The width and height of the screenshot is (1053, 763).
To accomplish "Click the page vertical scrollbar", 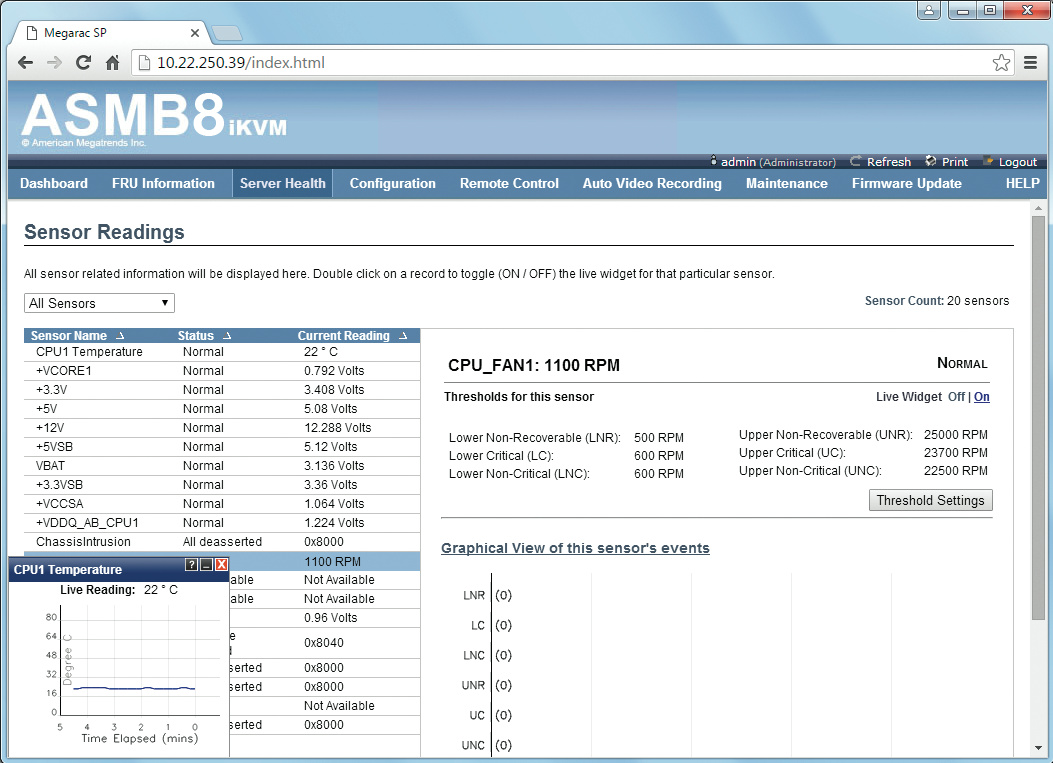I will point(1039,418).
